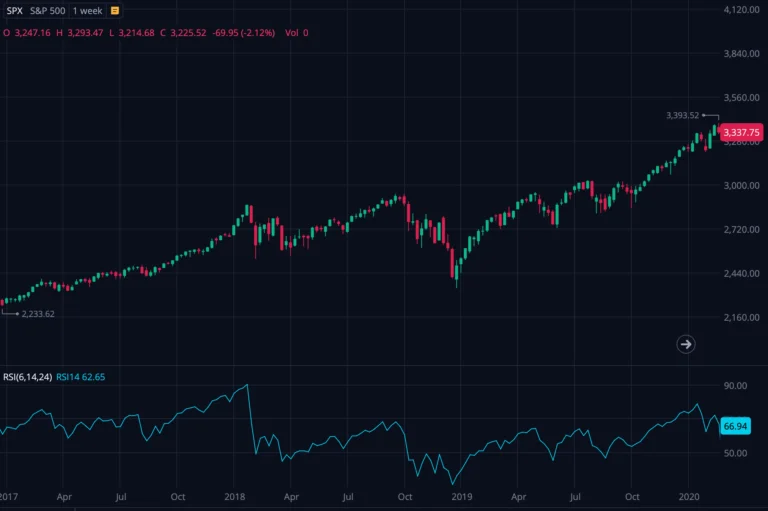Click the yellow note icon beside 1 week
The image size is (768, 511).
(115, 11)
